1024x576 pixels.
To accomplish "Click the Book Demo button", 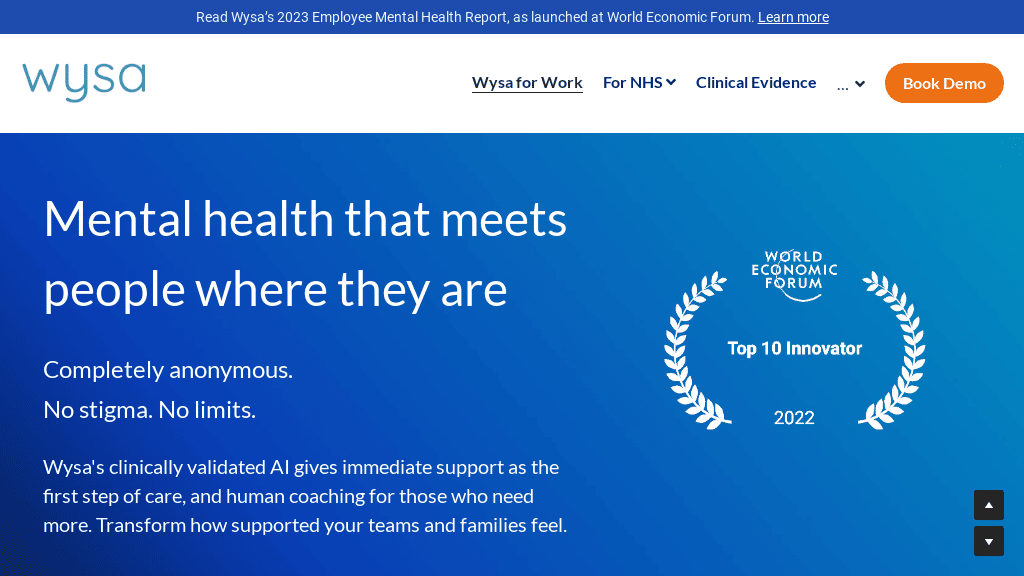I will click(943, 83).
